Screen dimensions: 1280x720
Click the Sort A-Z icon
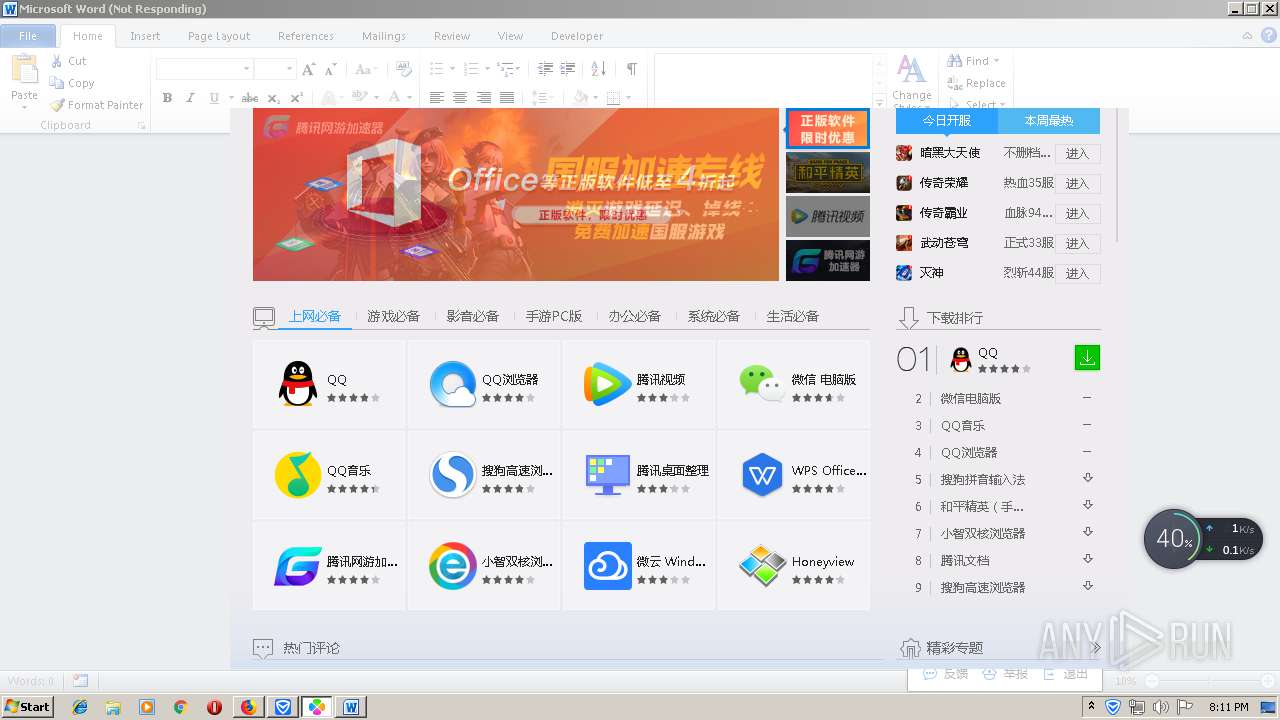pos(598,69)
